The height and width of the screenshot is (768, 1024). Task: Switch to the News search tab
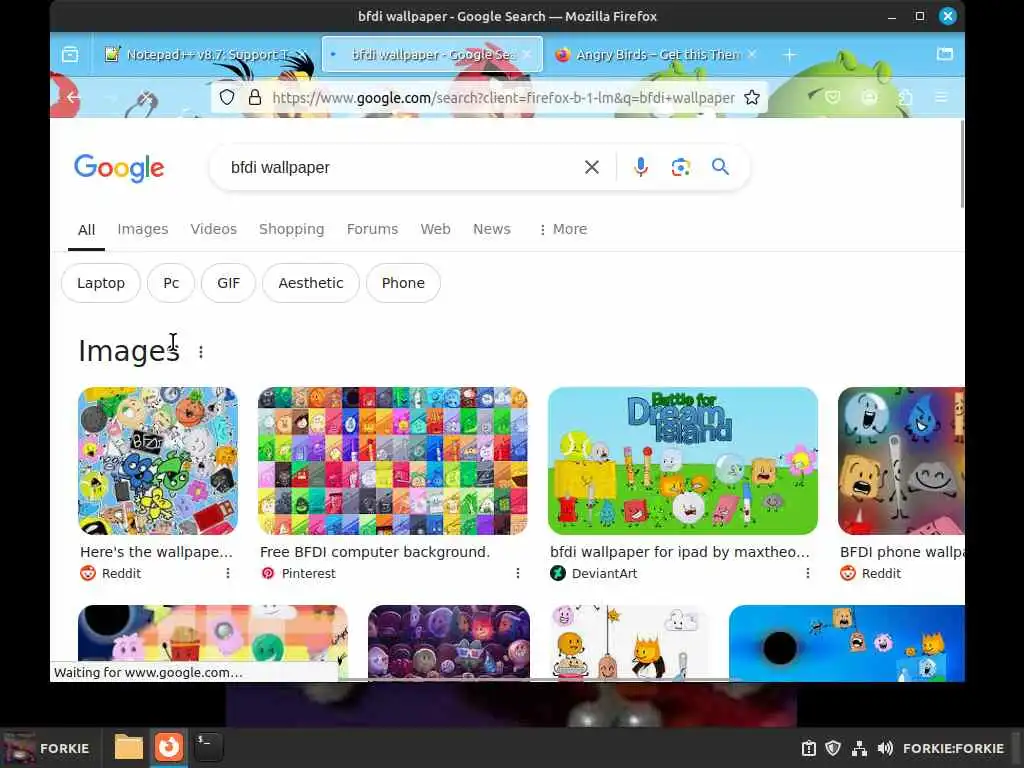click(x=491, y=229)
